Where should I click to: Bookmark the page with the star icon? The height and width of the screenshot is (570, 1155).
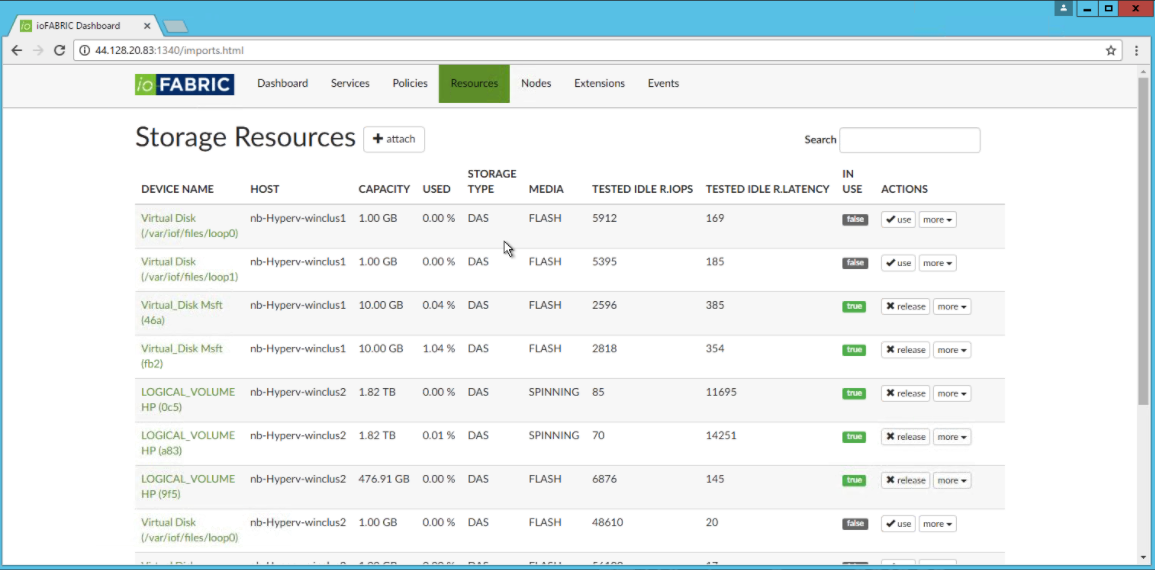tap(1110, 50)
